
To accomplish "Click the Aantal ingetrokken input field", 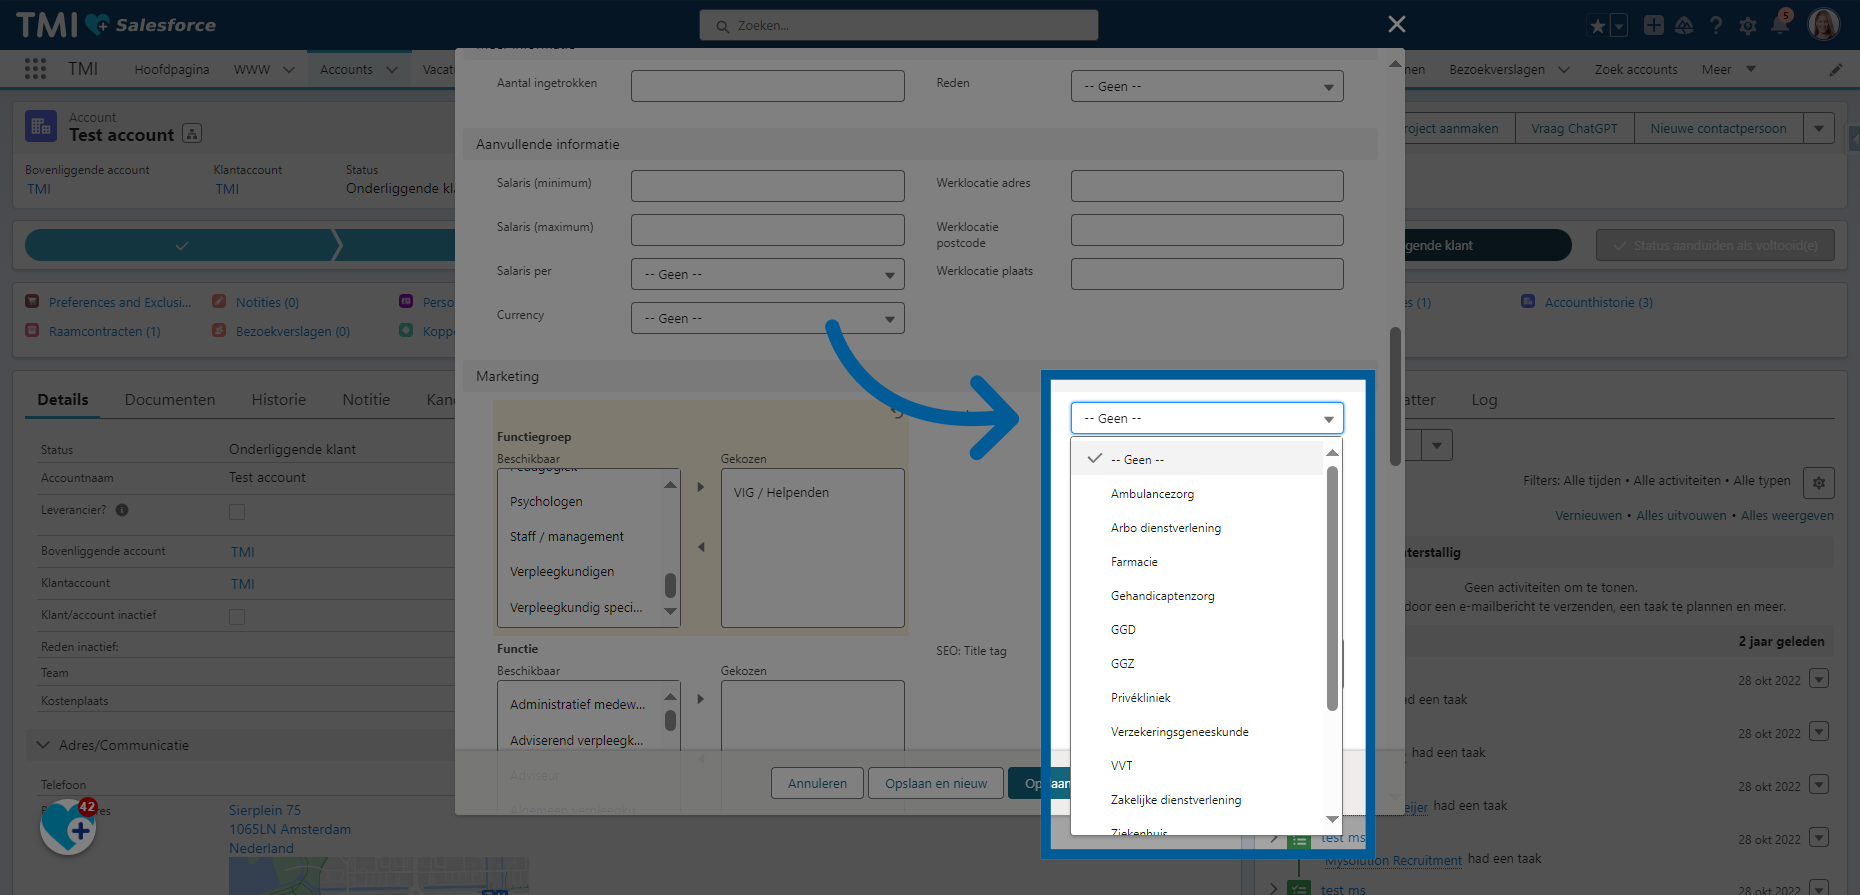I will [x=768, y=86].
